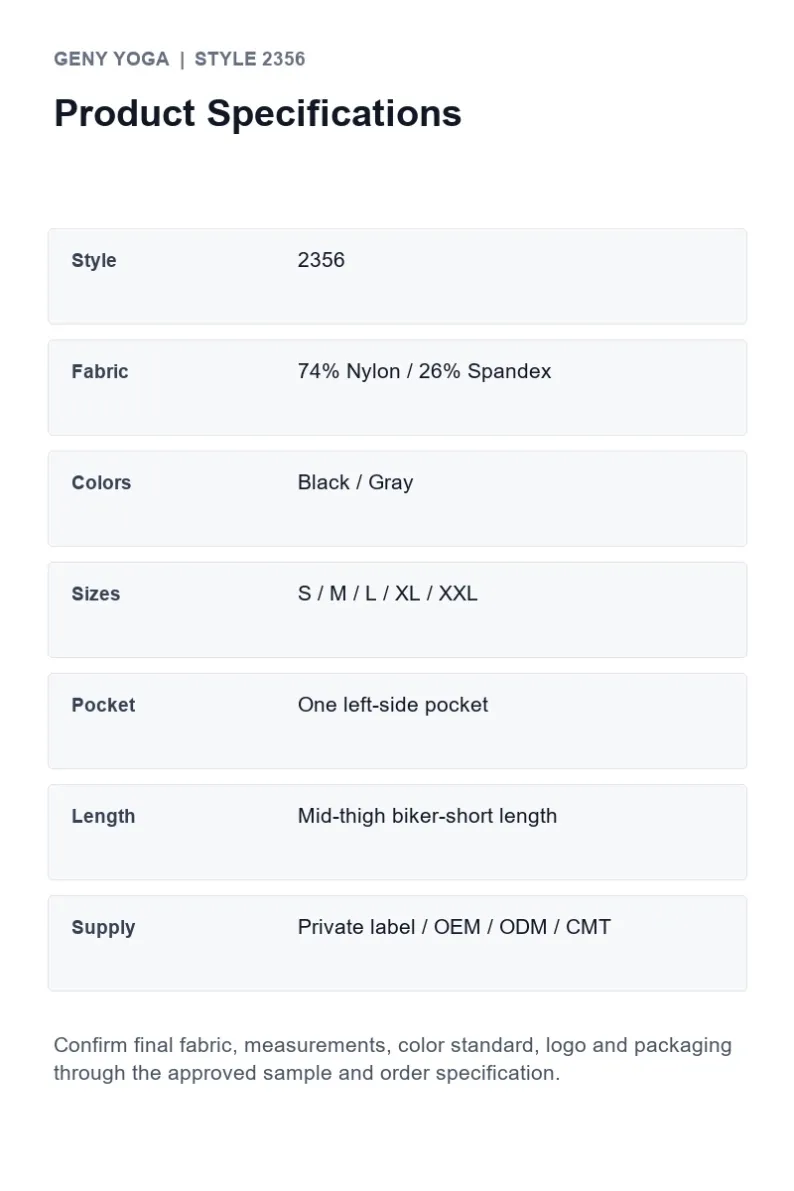Click the Black / Gray color value

(356, 482)
